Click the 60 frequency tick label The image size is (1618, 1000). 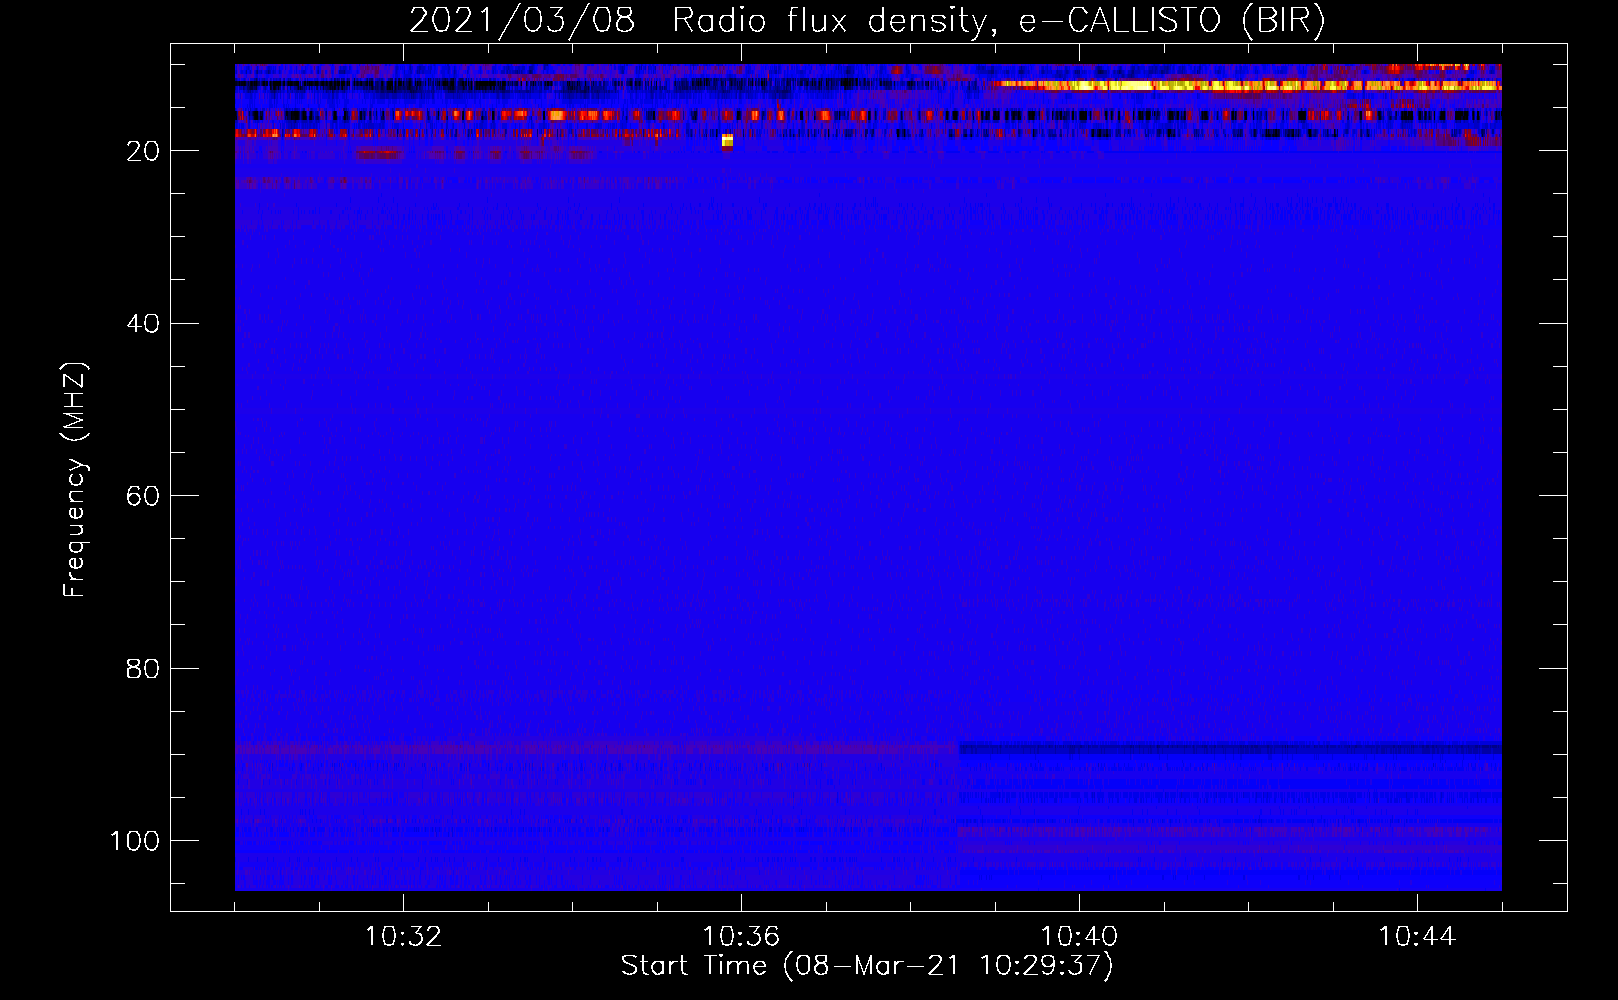(x=143, y=496)
